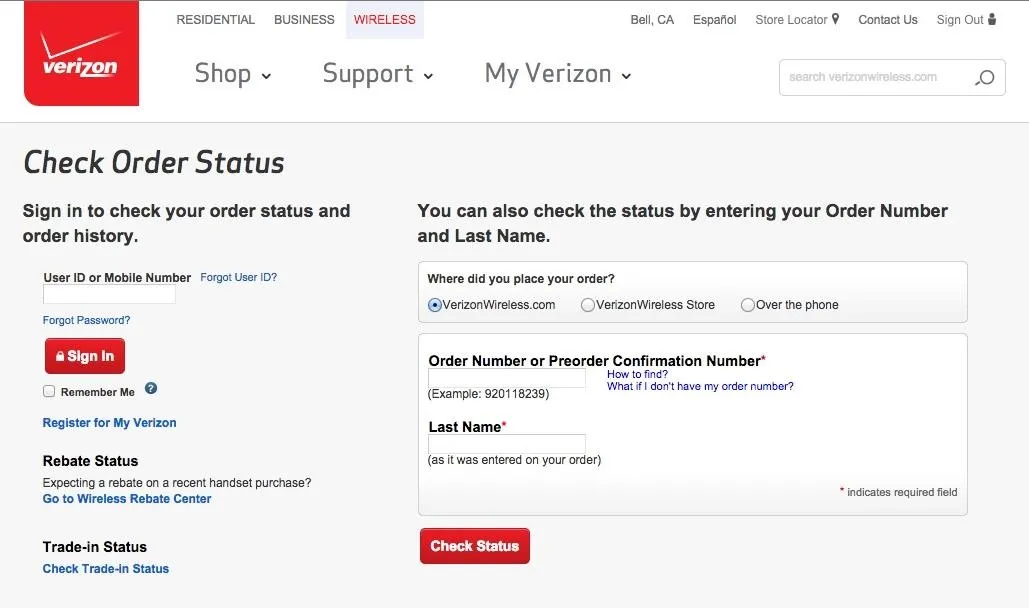This screenshot has width=1029, height=608.
Task: Open the Business tab
Action: click(x=304, y=20)
